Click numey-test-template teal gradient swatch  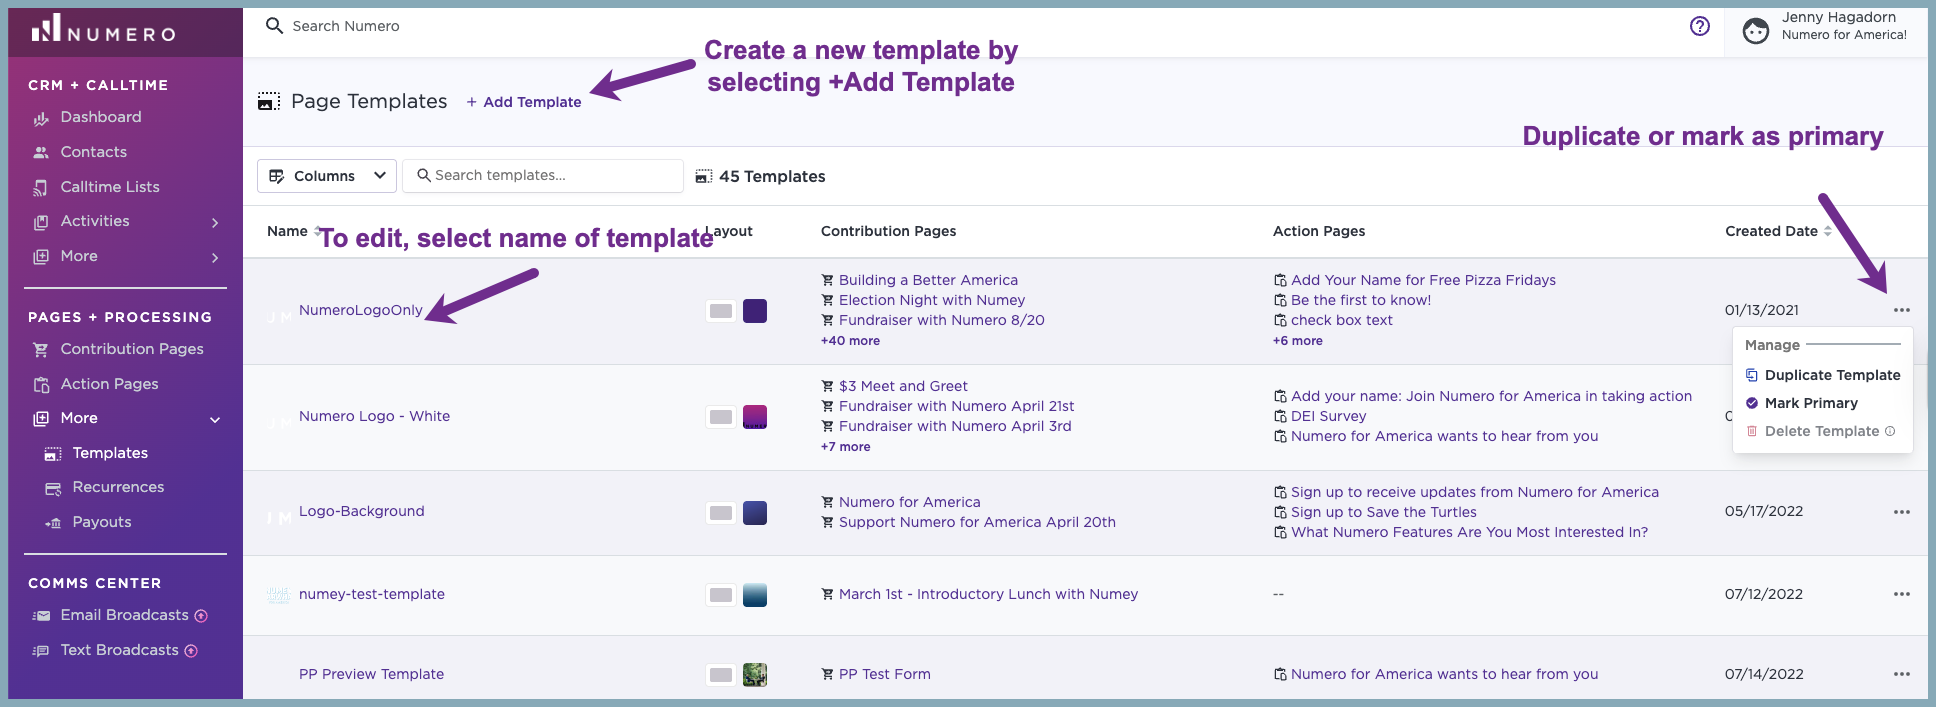click(755, 595)
